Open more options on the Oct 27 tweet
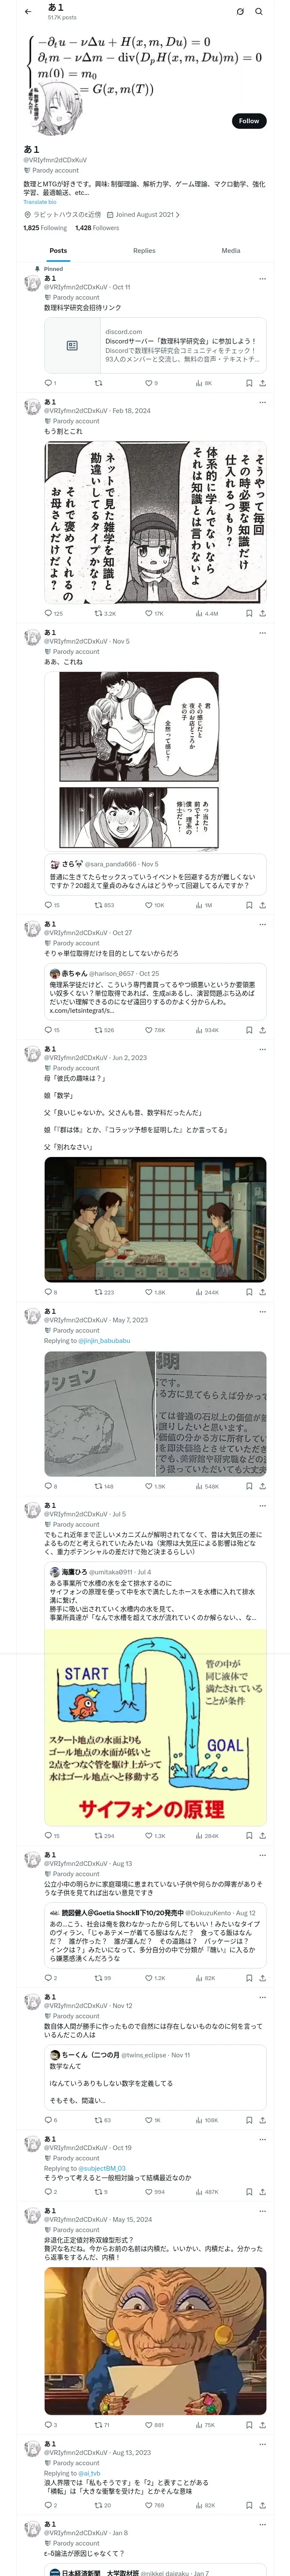This screenshot has height=2576, width=290. coord(262,924)
